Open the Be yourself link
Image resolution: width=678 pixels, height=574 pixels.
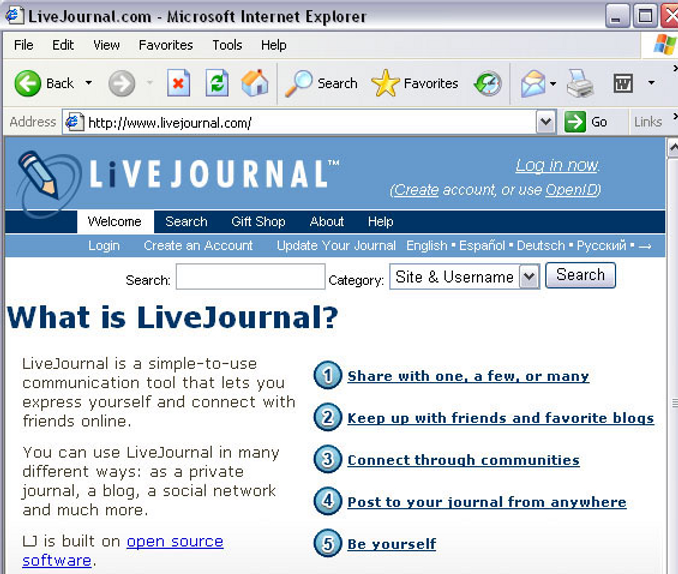tap(392, 544)
